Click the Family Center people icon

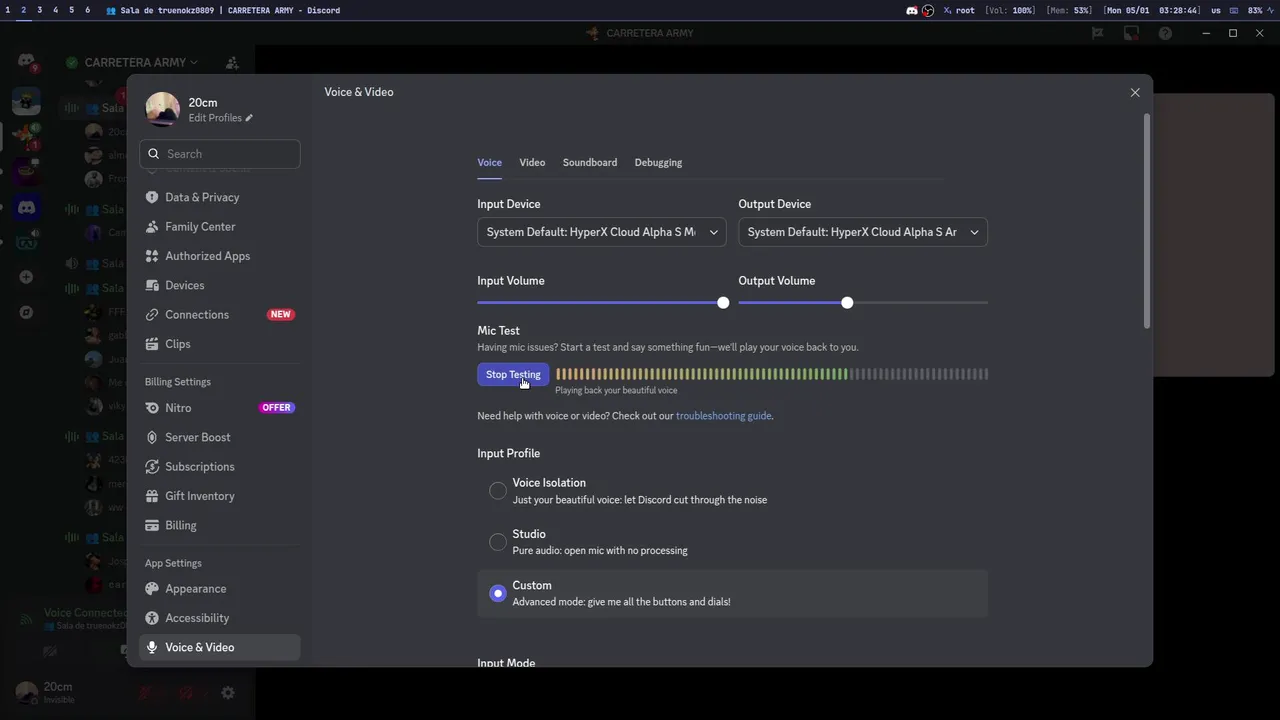[x=152, y=227]
